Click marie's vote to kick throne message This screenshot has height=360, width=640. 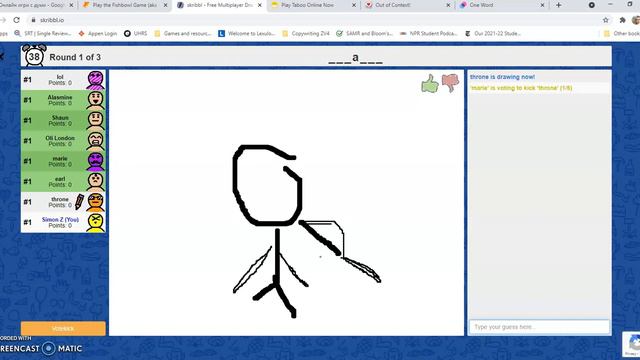click(x=521, y=88)
